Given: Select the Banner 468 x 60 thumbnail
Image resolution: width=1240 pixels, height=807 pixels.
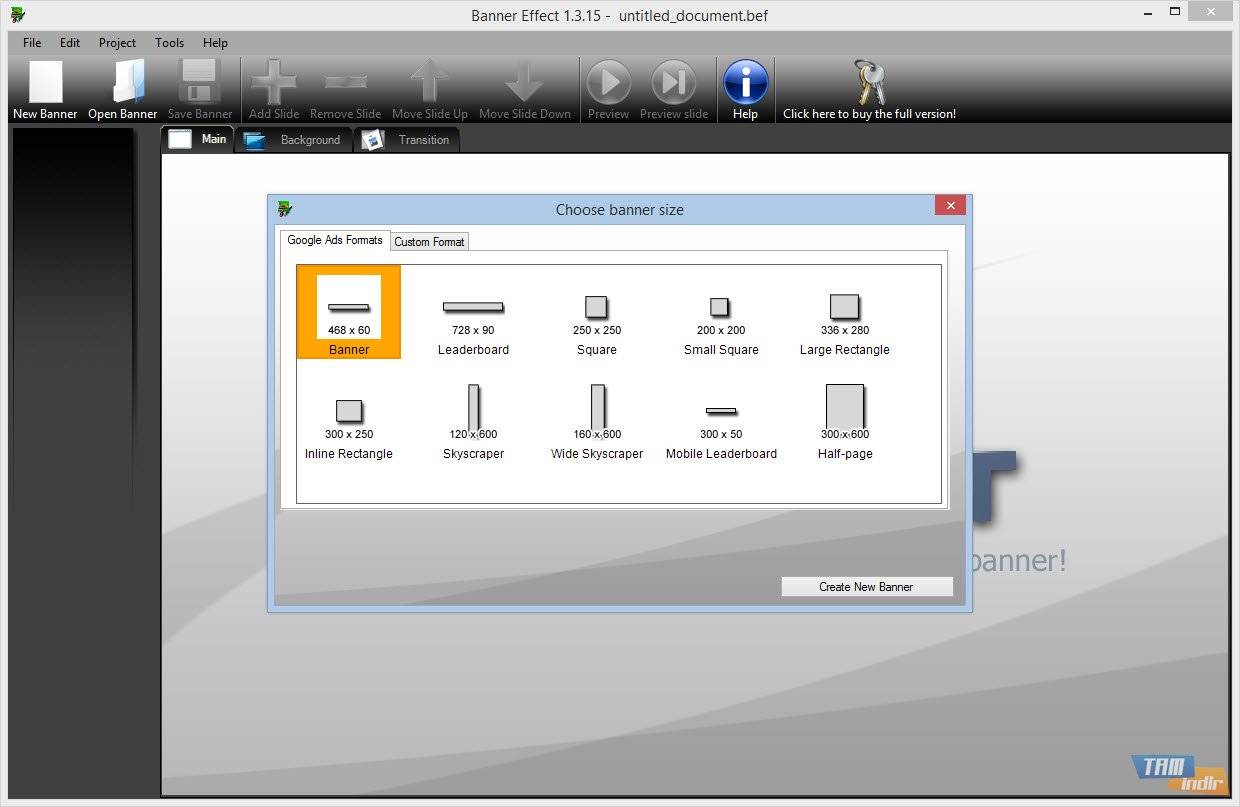Looking at the screenshot, I should pyautogui.click(x=349, y=308).
